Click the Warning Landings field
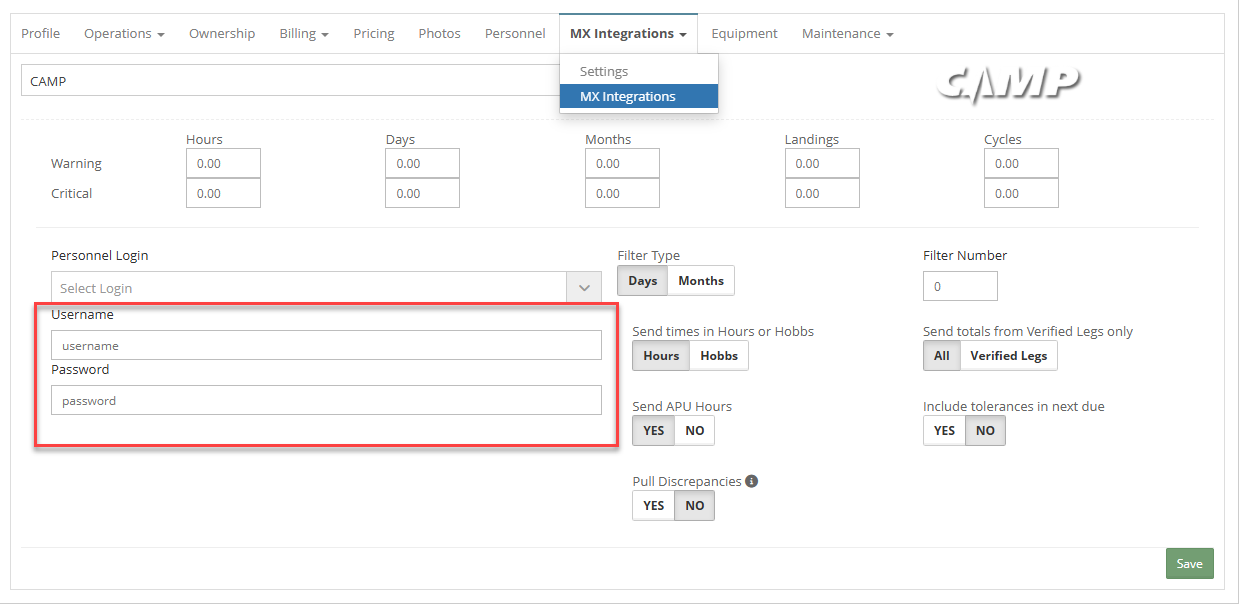Screen dimensions: 1239x604 tap(821, 163)
